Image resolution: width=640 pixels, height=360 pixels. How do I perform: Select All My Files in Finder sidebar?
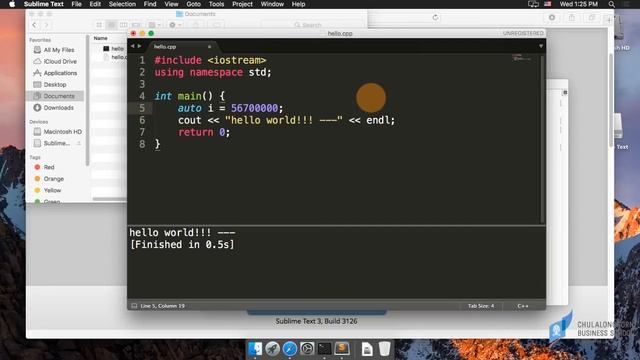(58, 50)
